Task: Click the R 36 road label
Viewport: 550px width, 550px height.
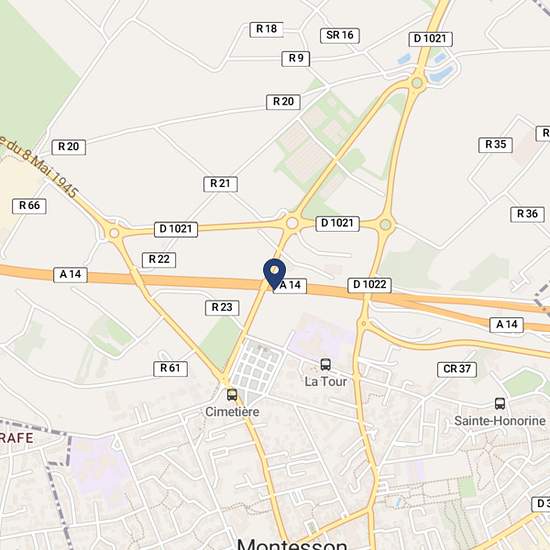Action: (x=528, y=214)
